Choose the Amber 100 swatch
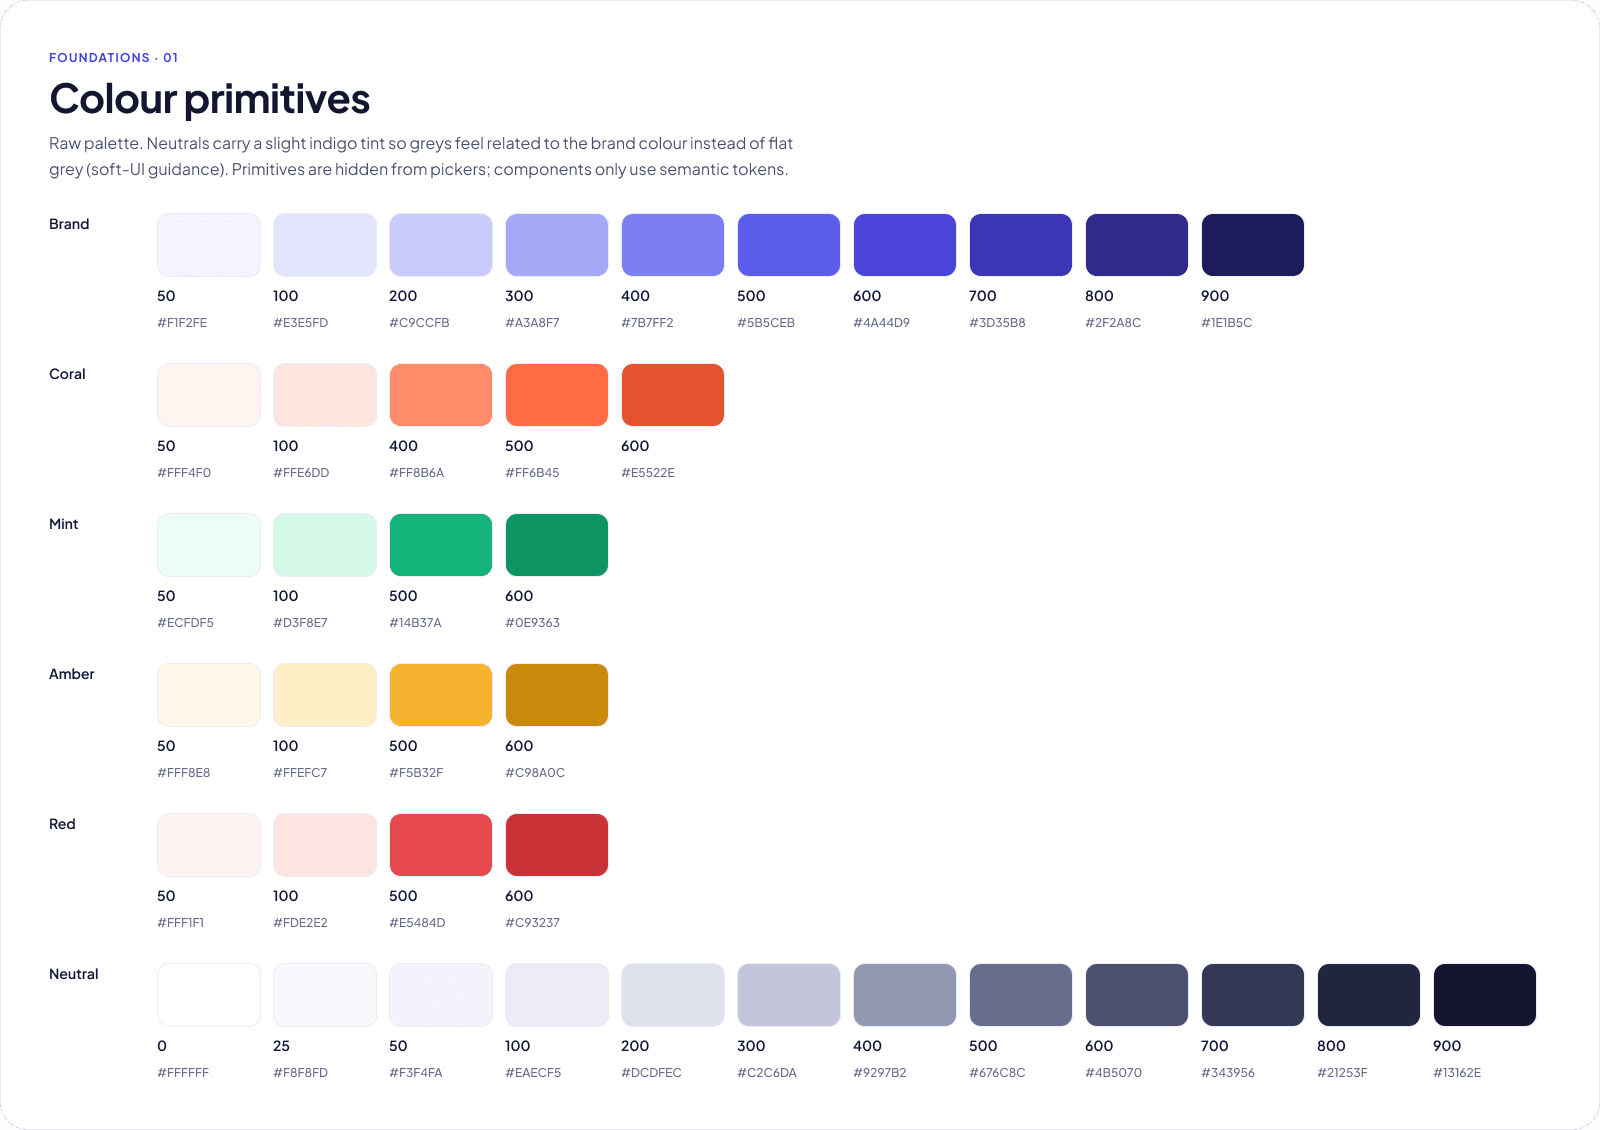Viewport: 1600px width, 1130px height. coord(325,695)
